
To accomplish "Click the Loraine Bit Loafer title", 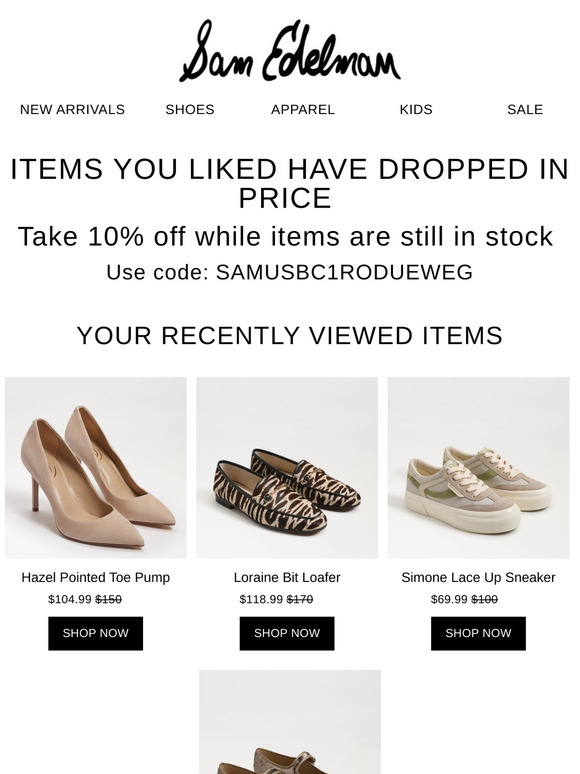I will (x=287, y=578).
